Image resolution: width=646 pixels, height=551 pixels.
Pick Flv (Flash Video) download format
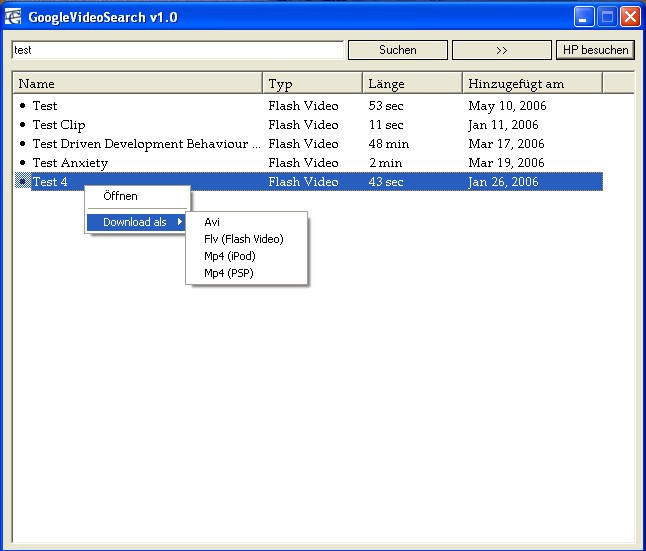246,239
